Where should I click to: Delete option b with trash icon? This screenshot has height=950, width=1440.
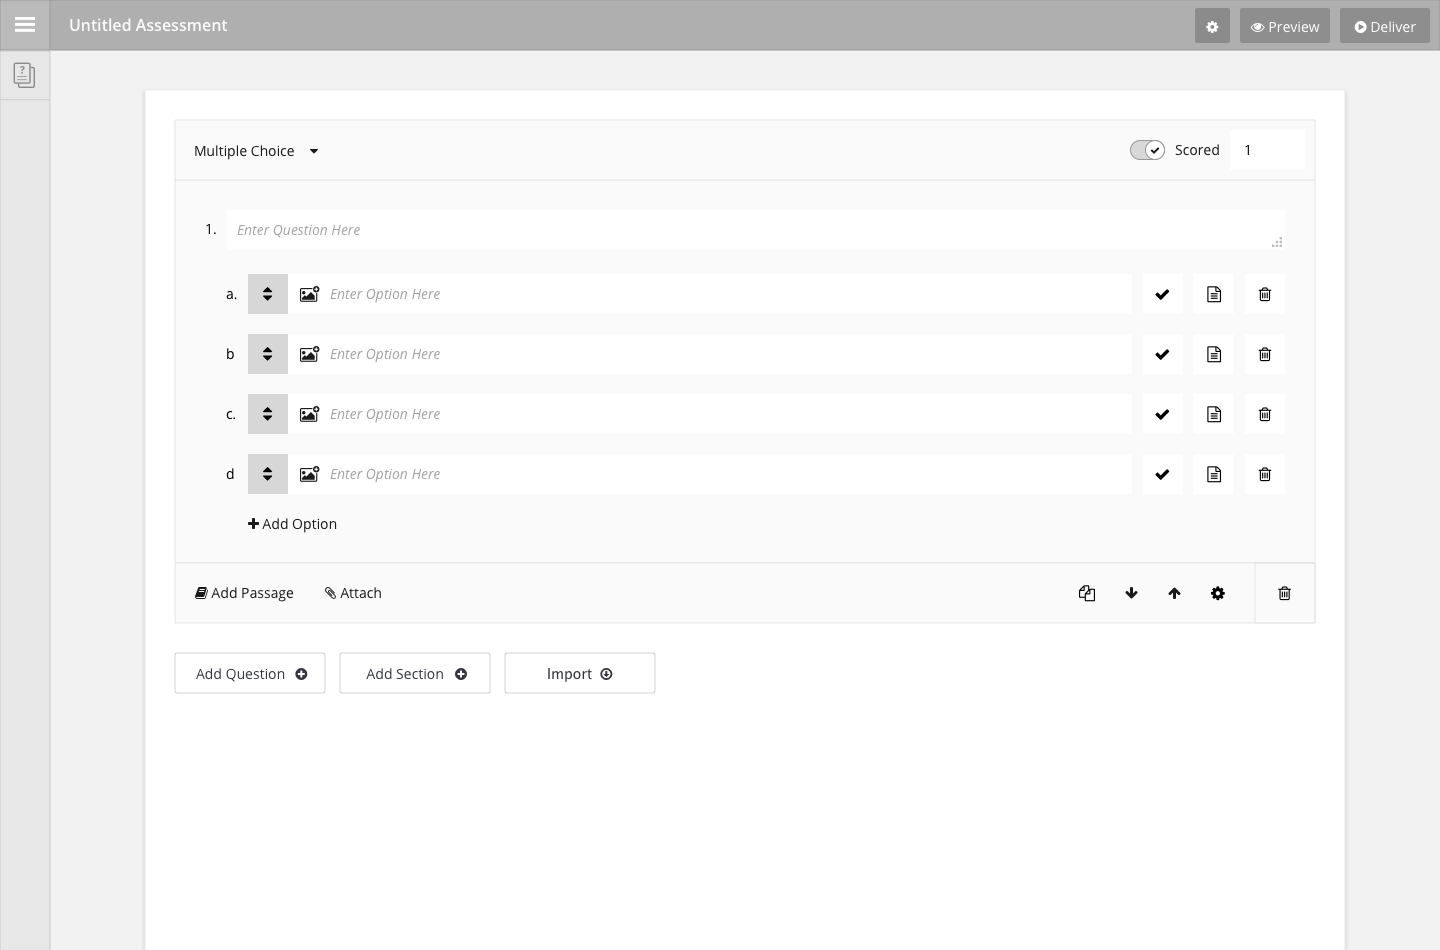[x=1264, y=354]
